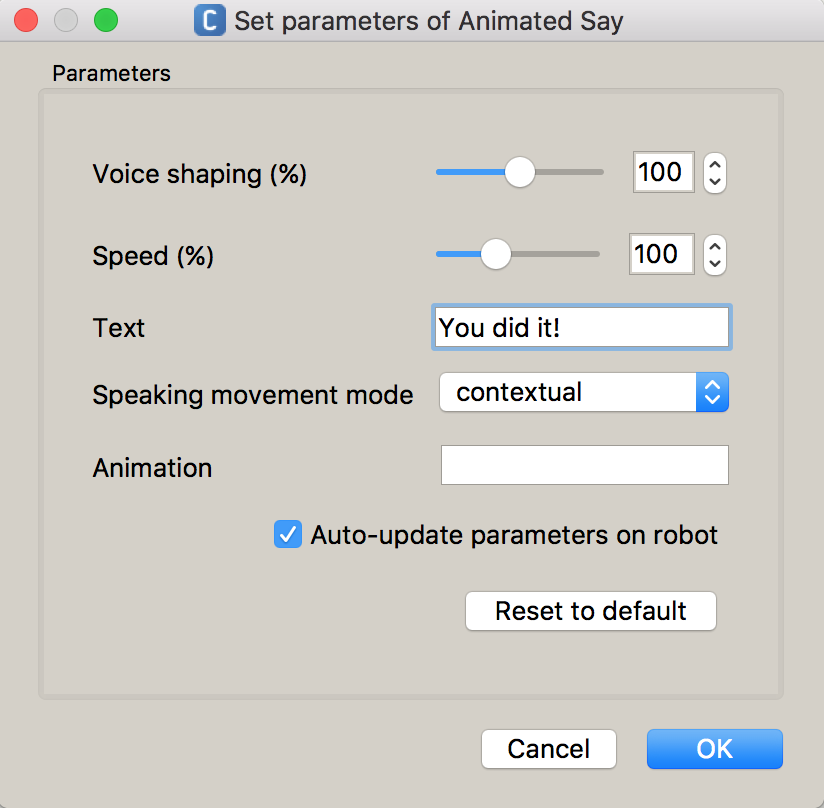Increase Voice shaping with the up arrow

click(x=714, y=163)
